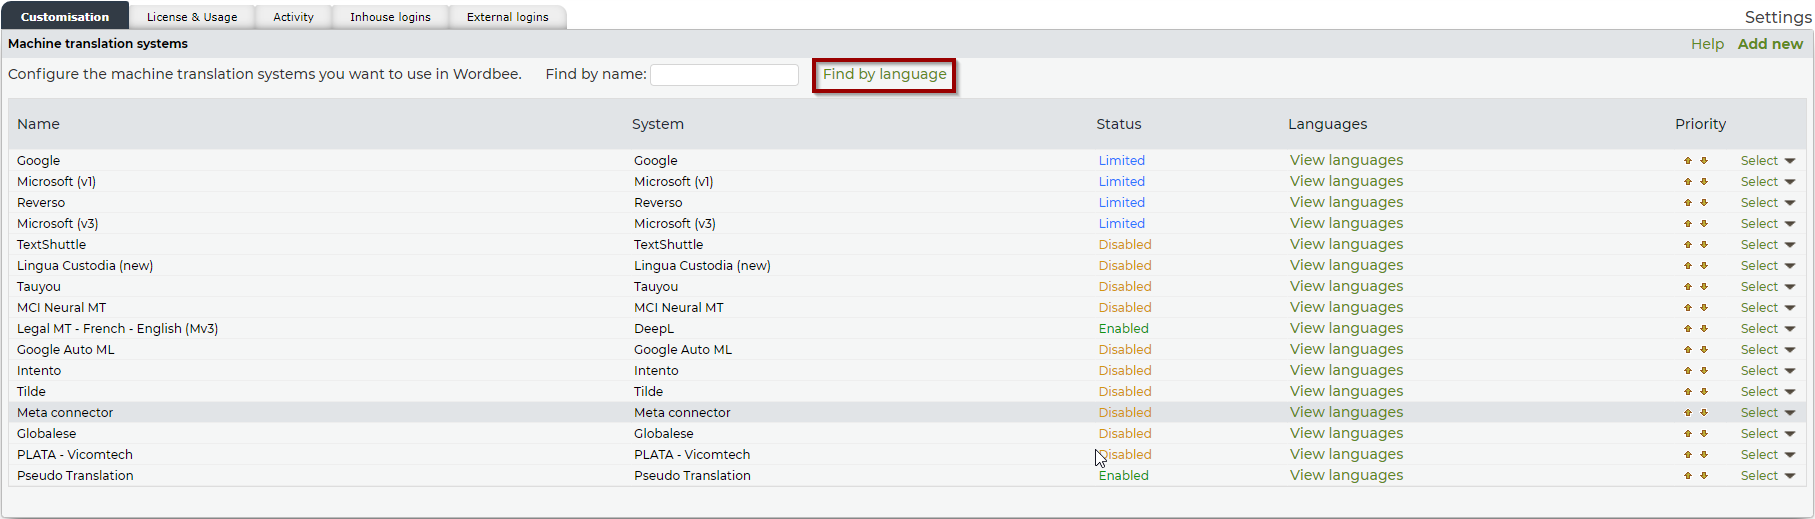Raise priority of Globalese system
1815x519 pixels.
coord(1688,434)
